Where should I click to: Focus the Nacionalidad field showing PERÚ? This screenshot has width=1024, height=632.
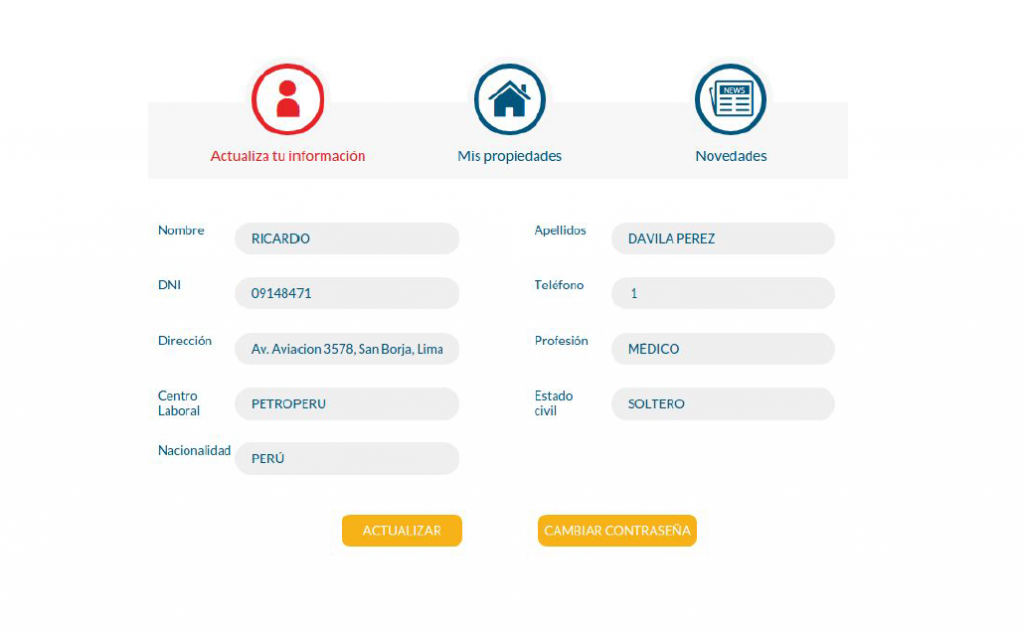[347, 458]
